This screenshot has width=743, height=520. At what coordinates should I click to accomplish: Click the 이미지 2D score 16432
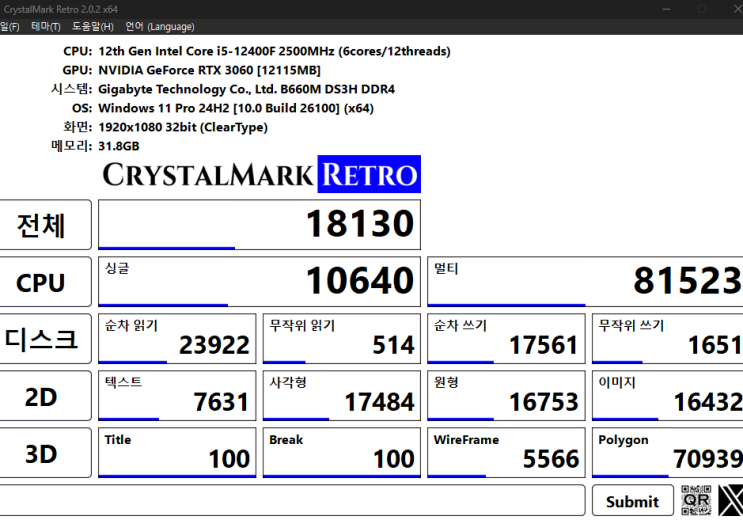coord(668,396)
